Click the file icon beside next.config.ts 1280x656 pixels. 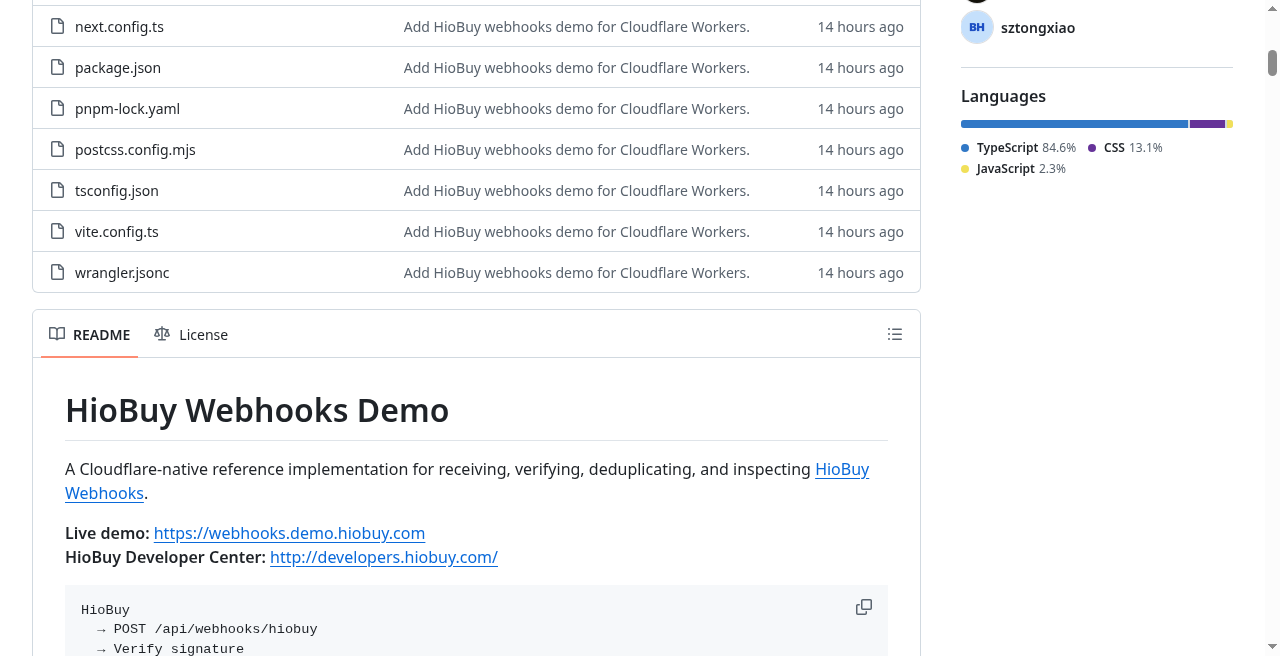click(x=57, y=27)
